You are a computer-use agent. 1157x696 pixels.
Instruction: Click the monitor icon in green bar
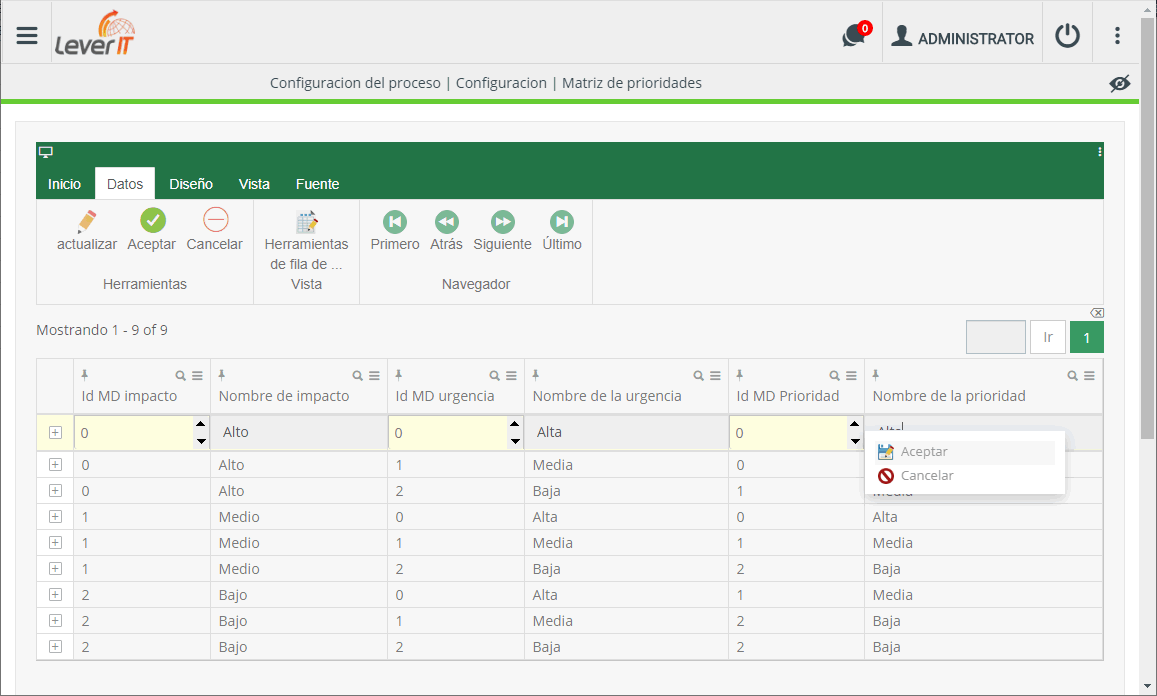coord(46,152)
